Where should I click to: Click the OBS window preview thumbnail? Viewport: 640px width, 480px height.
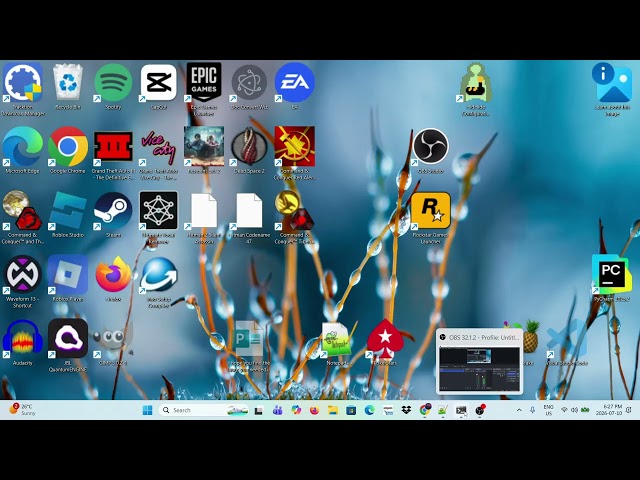point(480,369)
